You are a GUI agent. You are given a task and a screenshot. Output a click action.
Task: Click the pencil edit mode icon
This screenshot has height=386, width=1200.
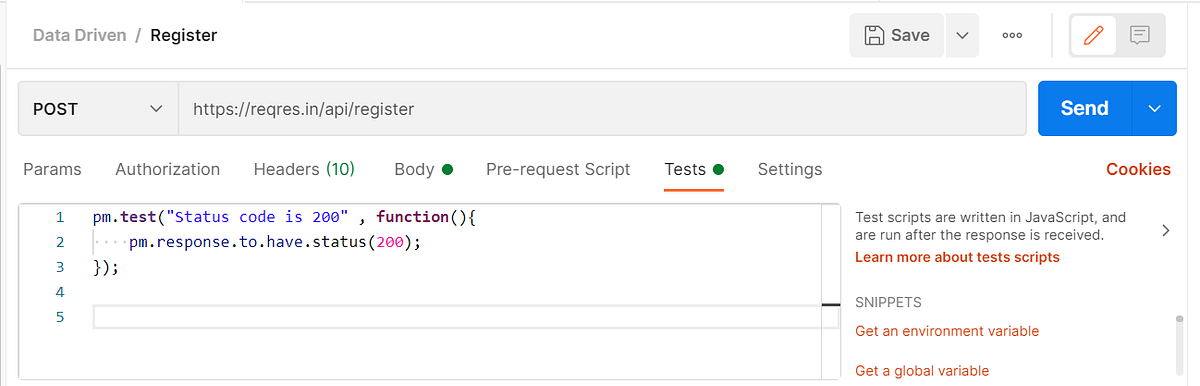(1094, 36)
